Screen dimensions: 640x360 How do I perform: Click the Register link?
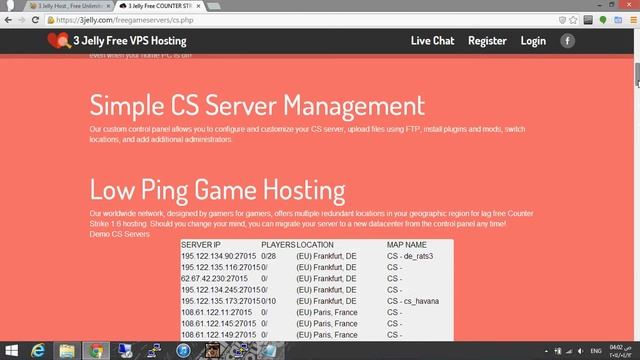(487, 41)
